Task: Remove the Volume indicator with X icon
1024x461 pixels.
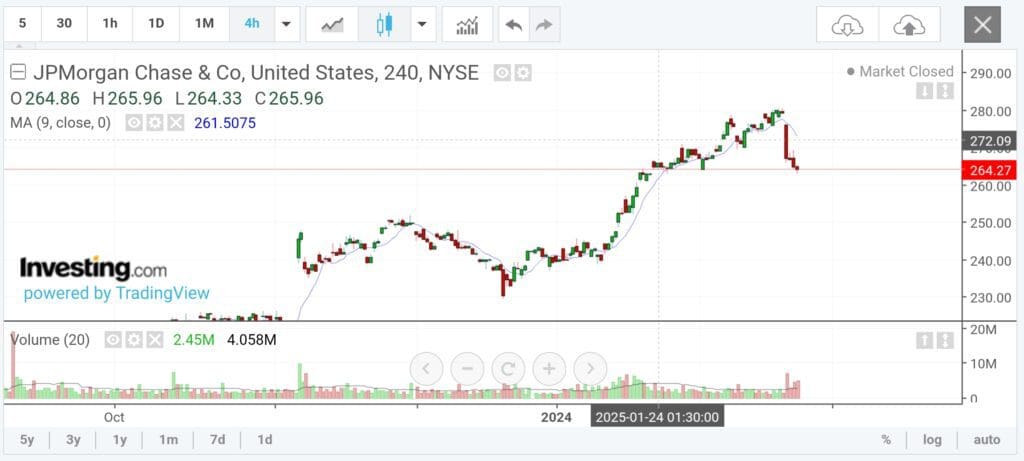Action: coord(154,340)
